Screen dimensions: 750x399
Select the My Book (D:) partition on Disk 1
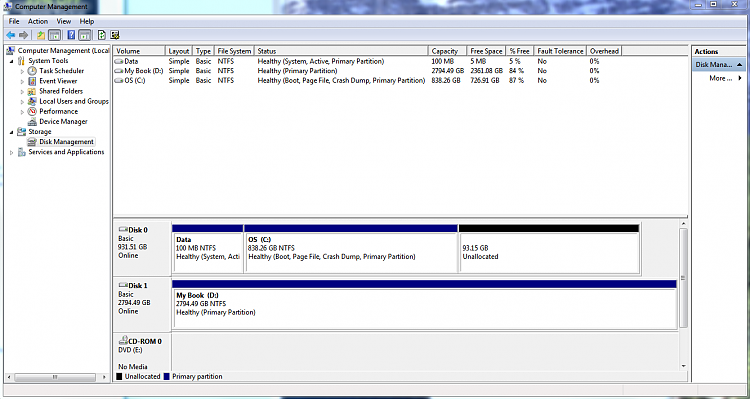pyautogui.click(x=424, y=304)
